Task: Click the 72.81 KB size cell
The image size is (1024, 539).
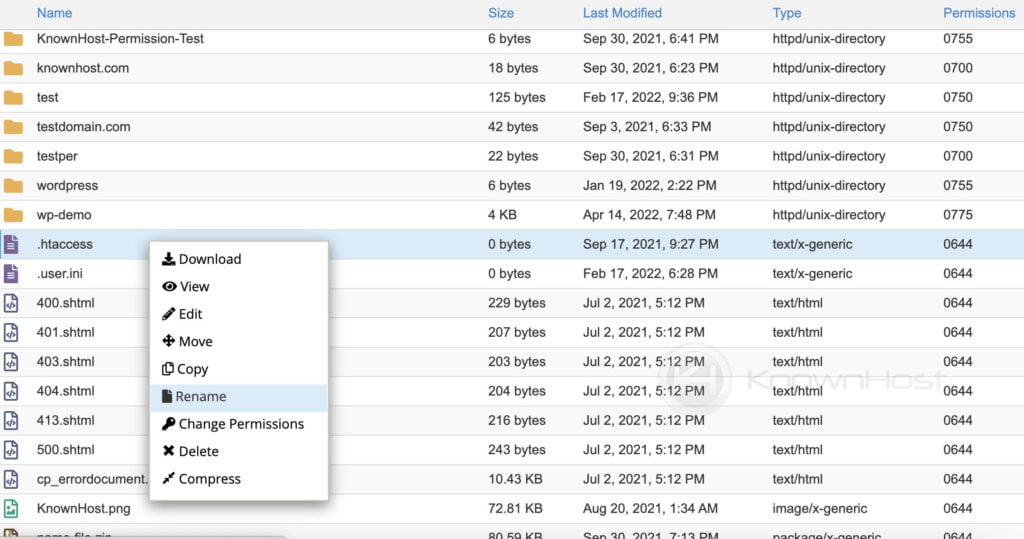Action: coord(515,509)
